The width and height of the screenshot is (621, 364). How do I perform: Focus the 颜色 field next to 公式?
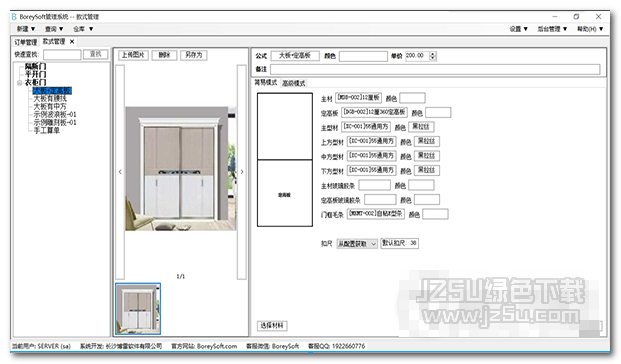coord(363,56)
